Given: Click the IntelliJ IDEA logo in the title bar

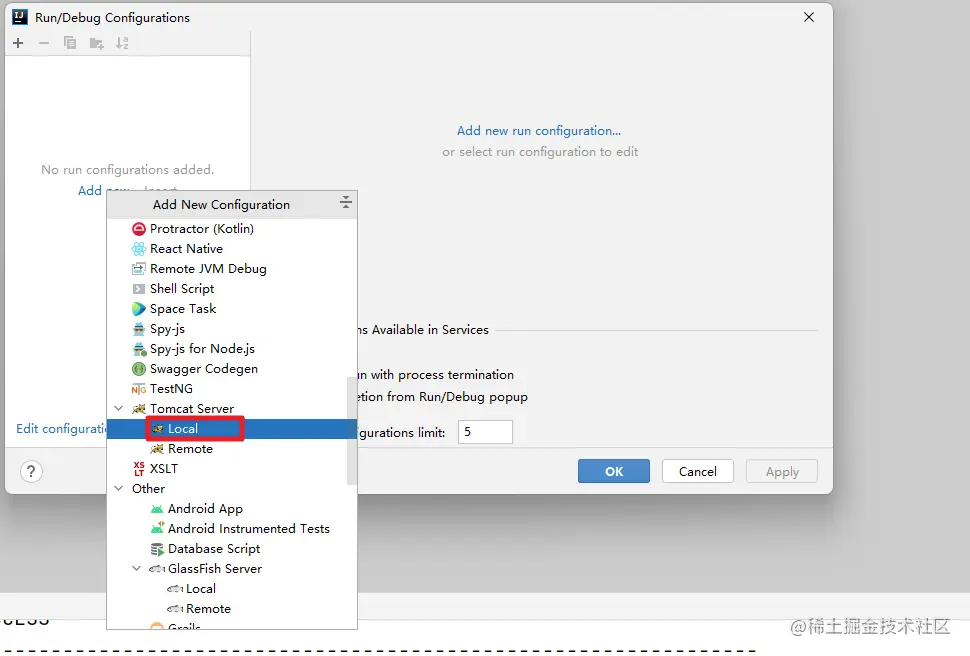Looking at the screenshot, I should [x=20, y=17].
